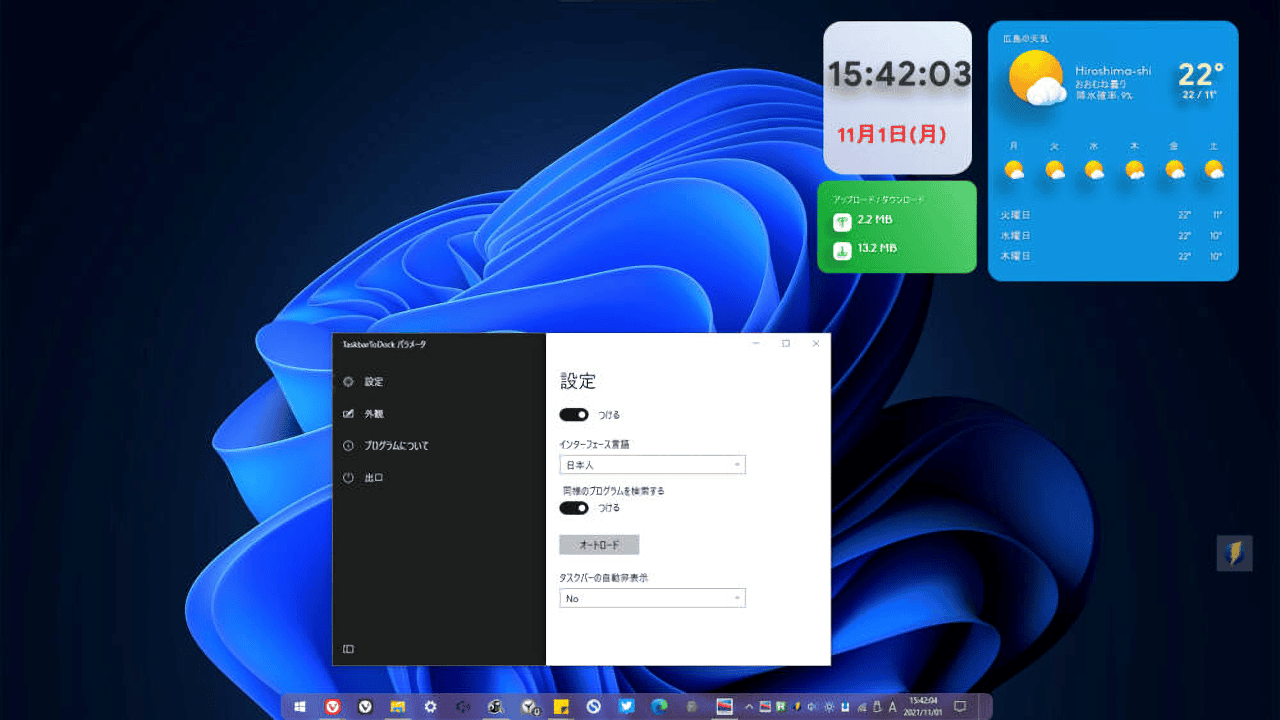The image size is (1280, 720).
Task: Click the 設定 page heading
Action: click(x=578, y=381)
